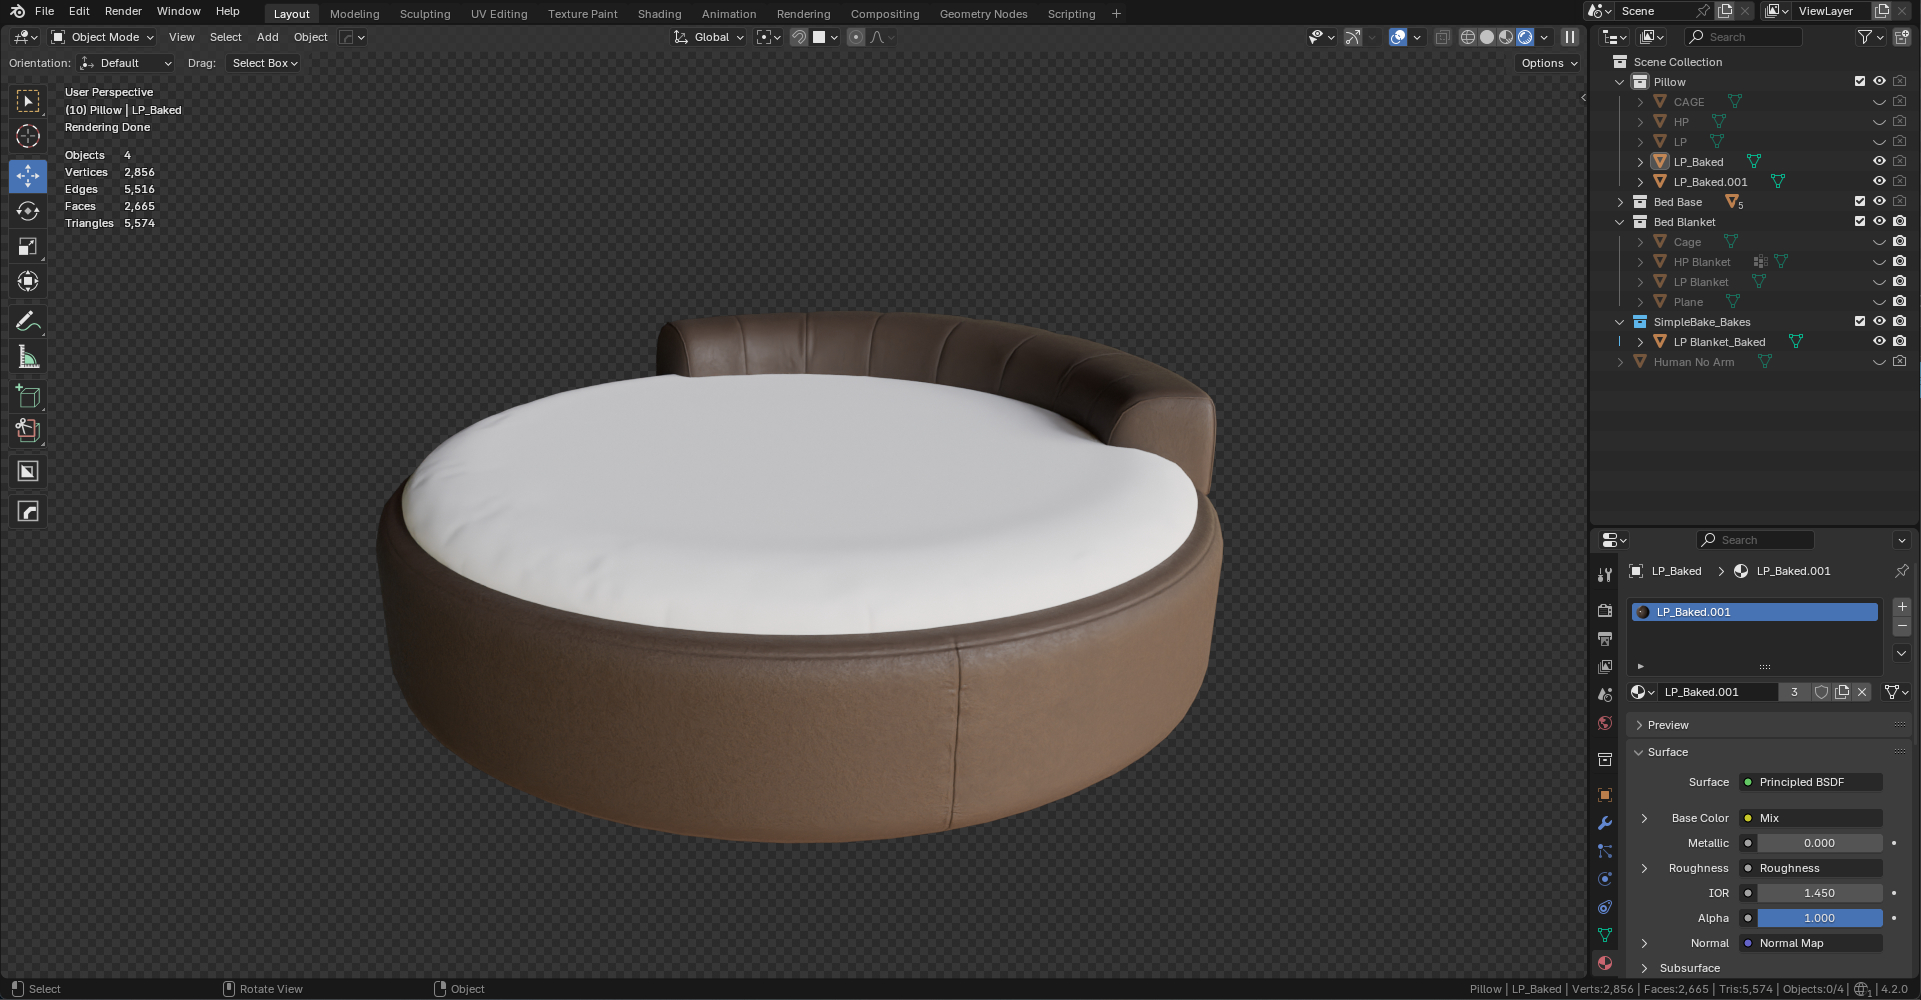Image resolution: width=1921 pixels, height=1000 pixels.
Task: Activate the Scale tool
Action: (28, 247)
